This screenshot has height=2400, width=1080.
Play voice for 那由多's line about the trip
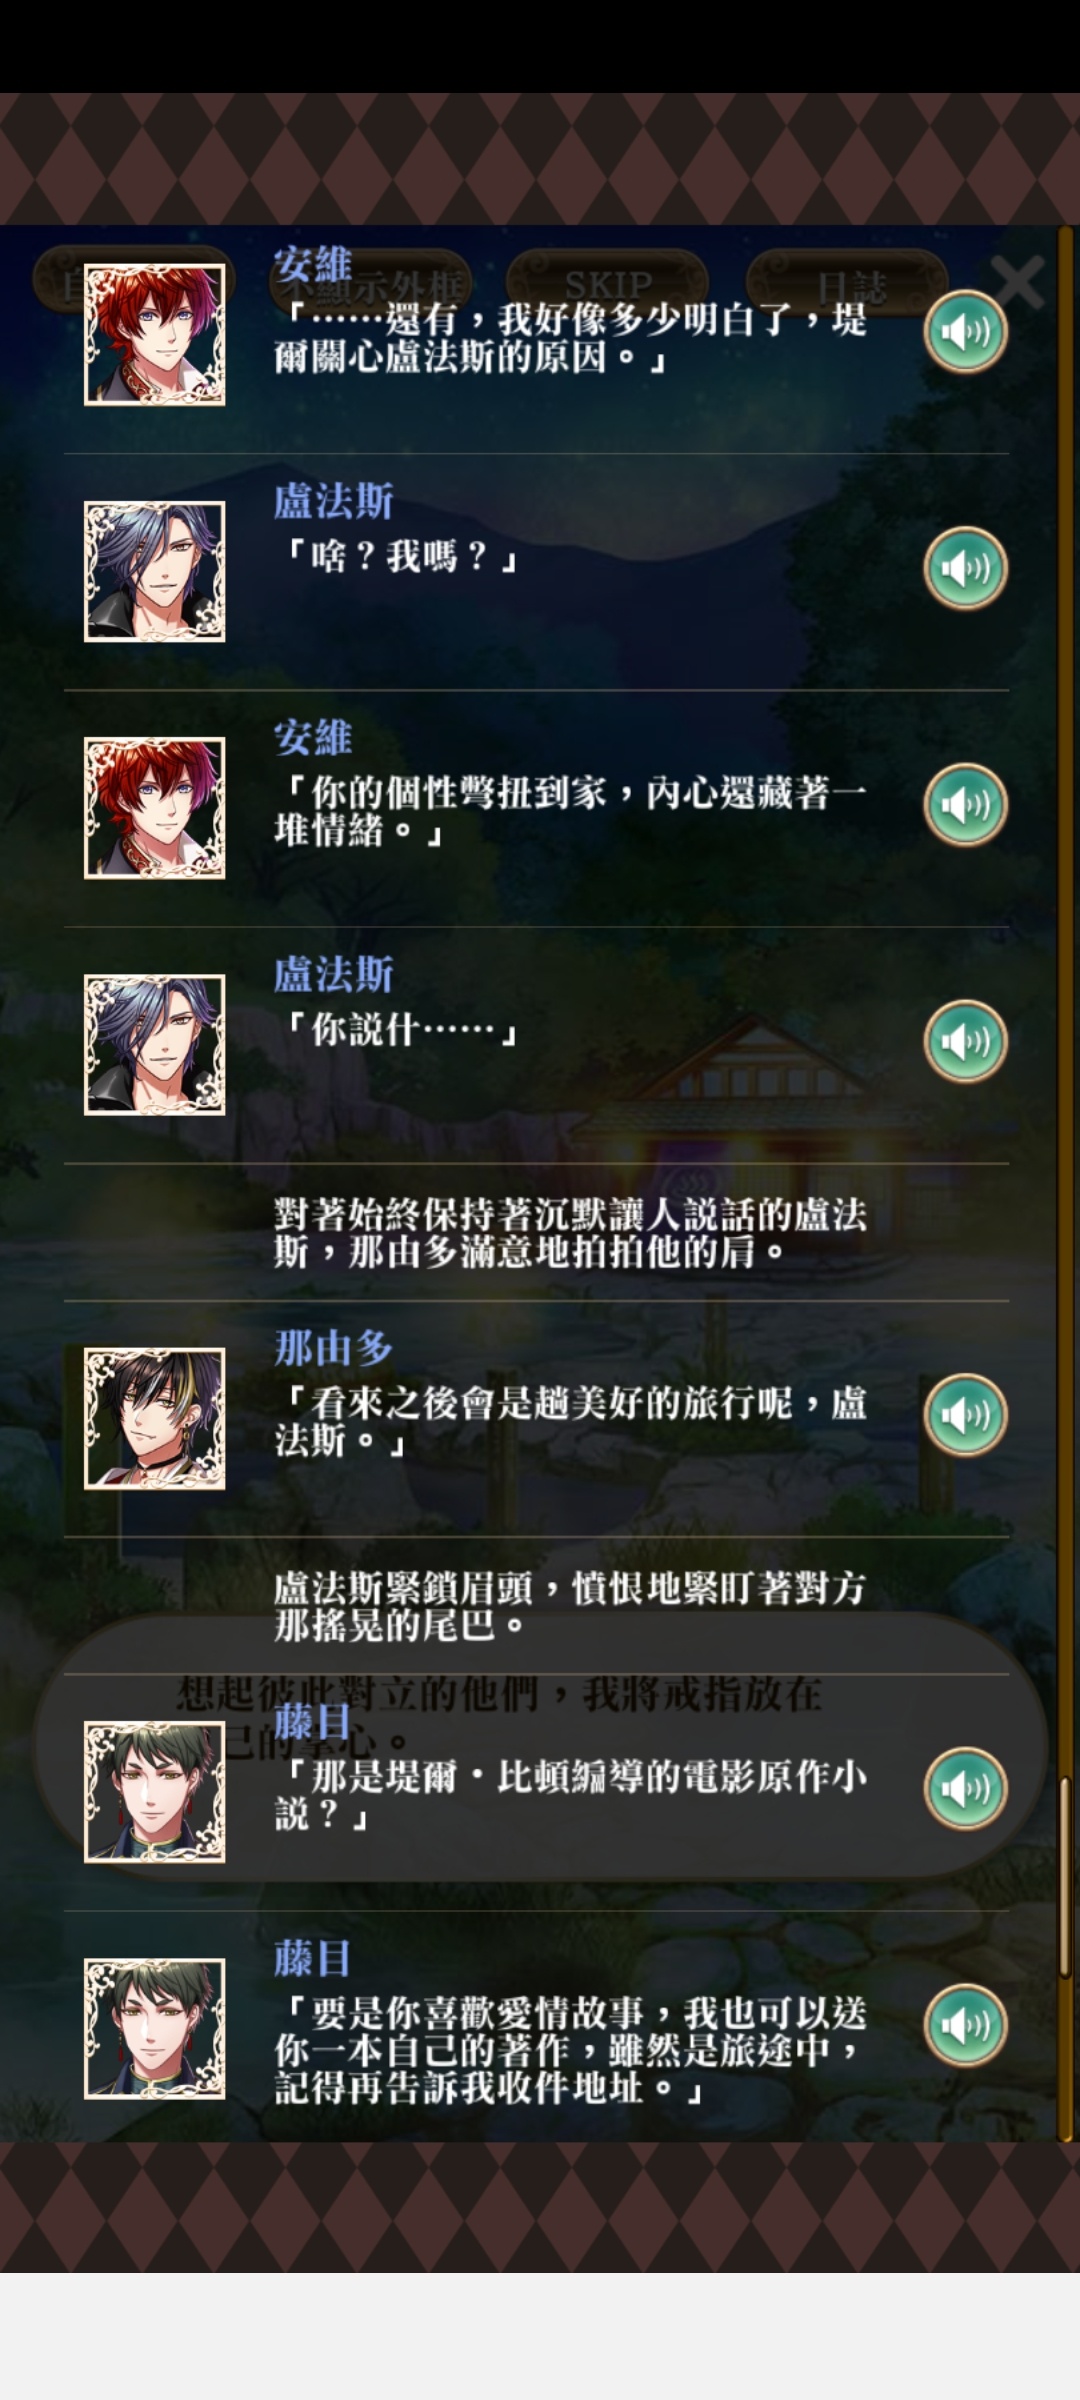coord(965,1415)
